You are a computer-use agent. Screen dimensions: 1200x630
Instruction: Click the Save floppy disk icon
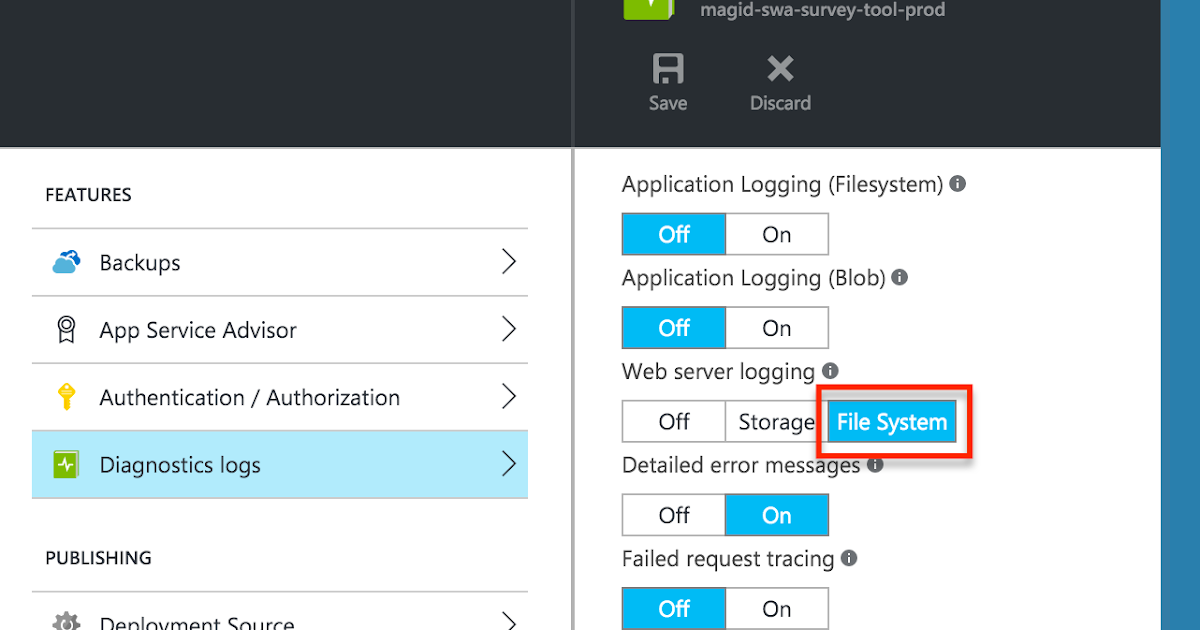pos(667,69)
